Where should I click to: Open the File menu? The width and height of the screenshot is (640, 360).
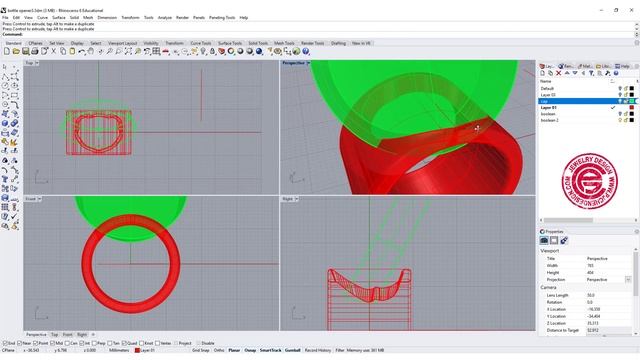coord(5,18)
